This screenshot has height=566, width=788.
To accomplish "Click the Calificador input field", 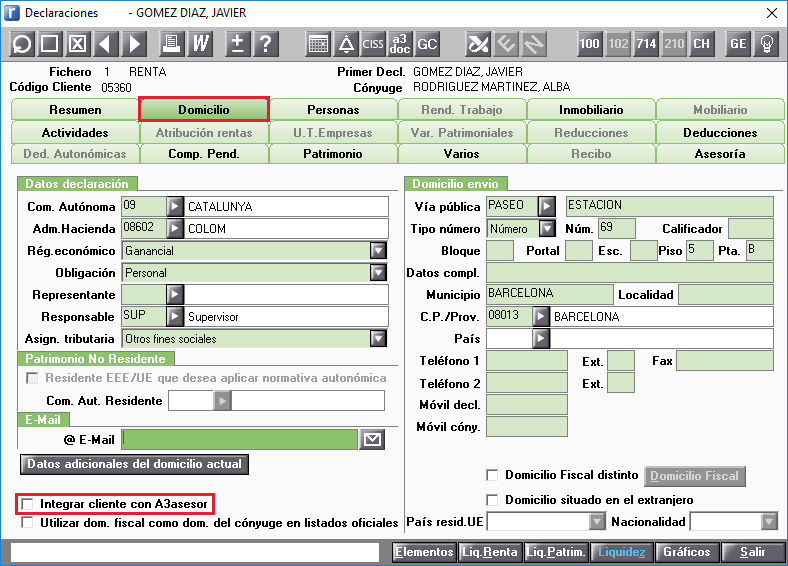I will 751,229.
